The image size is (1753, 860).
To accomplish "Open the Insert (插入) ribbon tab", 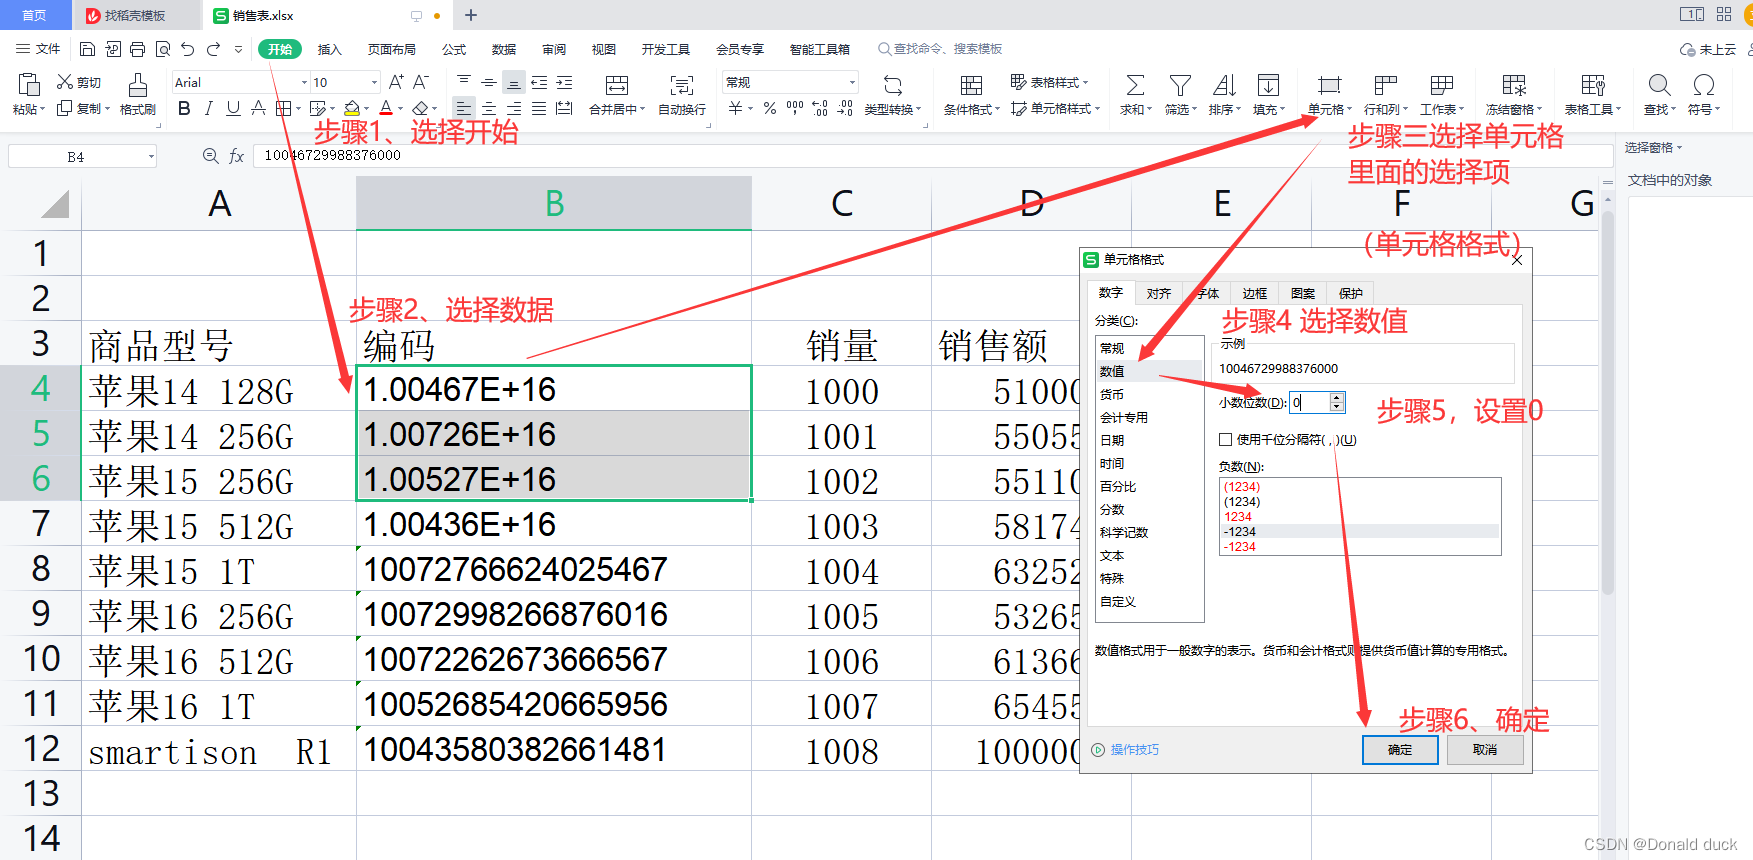I will [x=329, y=49].
